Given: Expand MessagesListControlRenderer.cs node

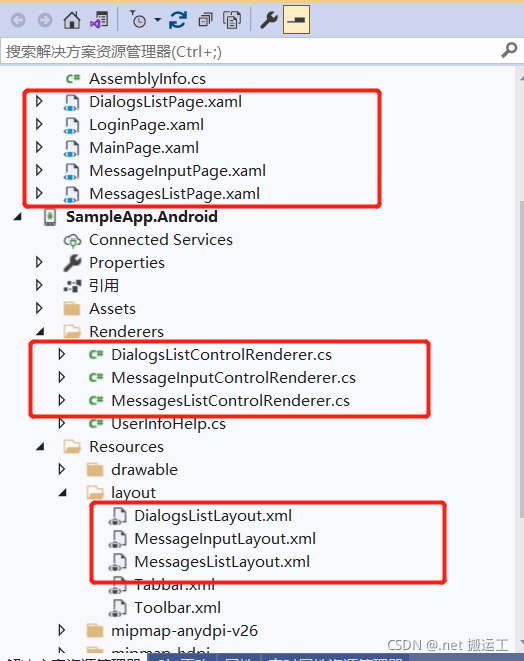Looking at the screenshot, I should click(x=62, y=400).
